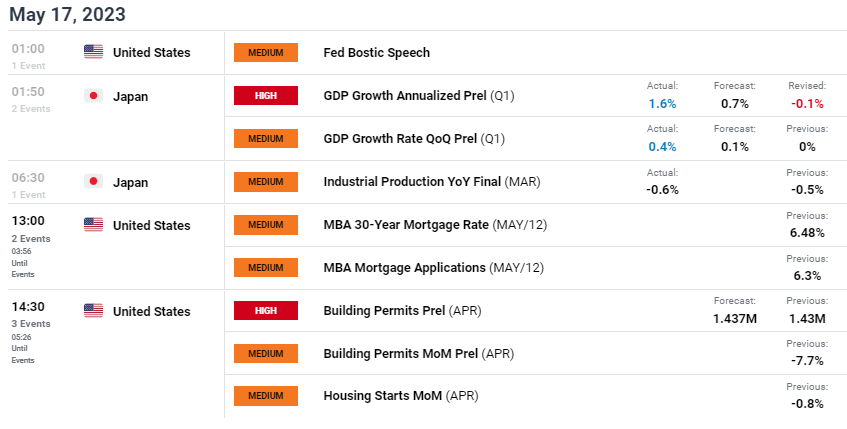Click the Japan flag in the 01:50 row
Screen dimensions: 847x429
pos(93,96)
